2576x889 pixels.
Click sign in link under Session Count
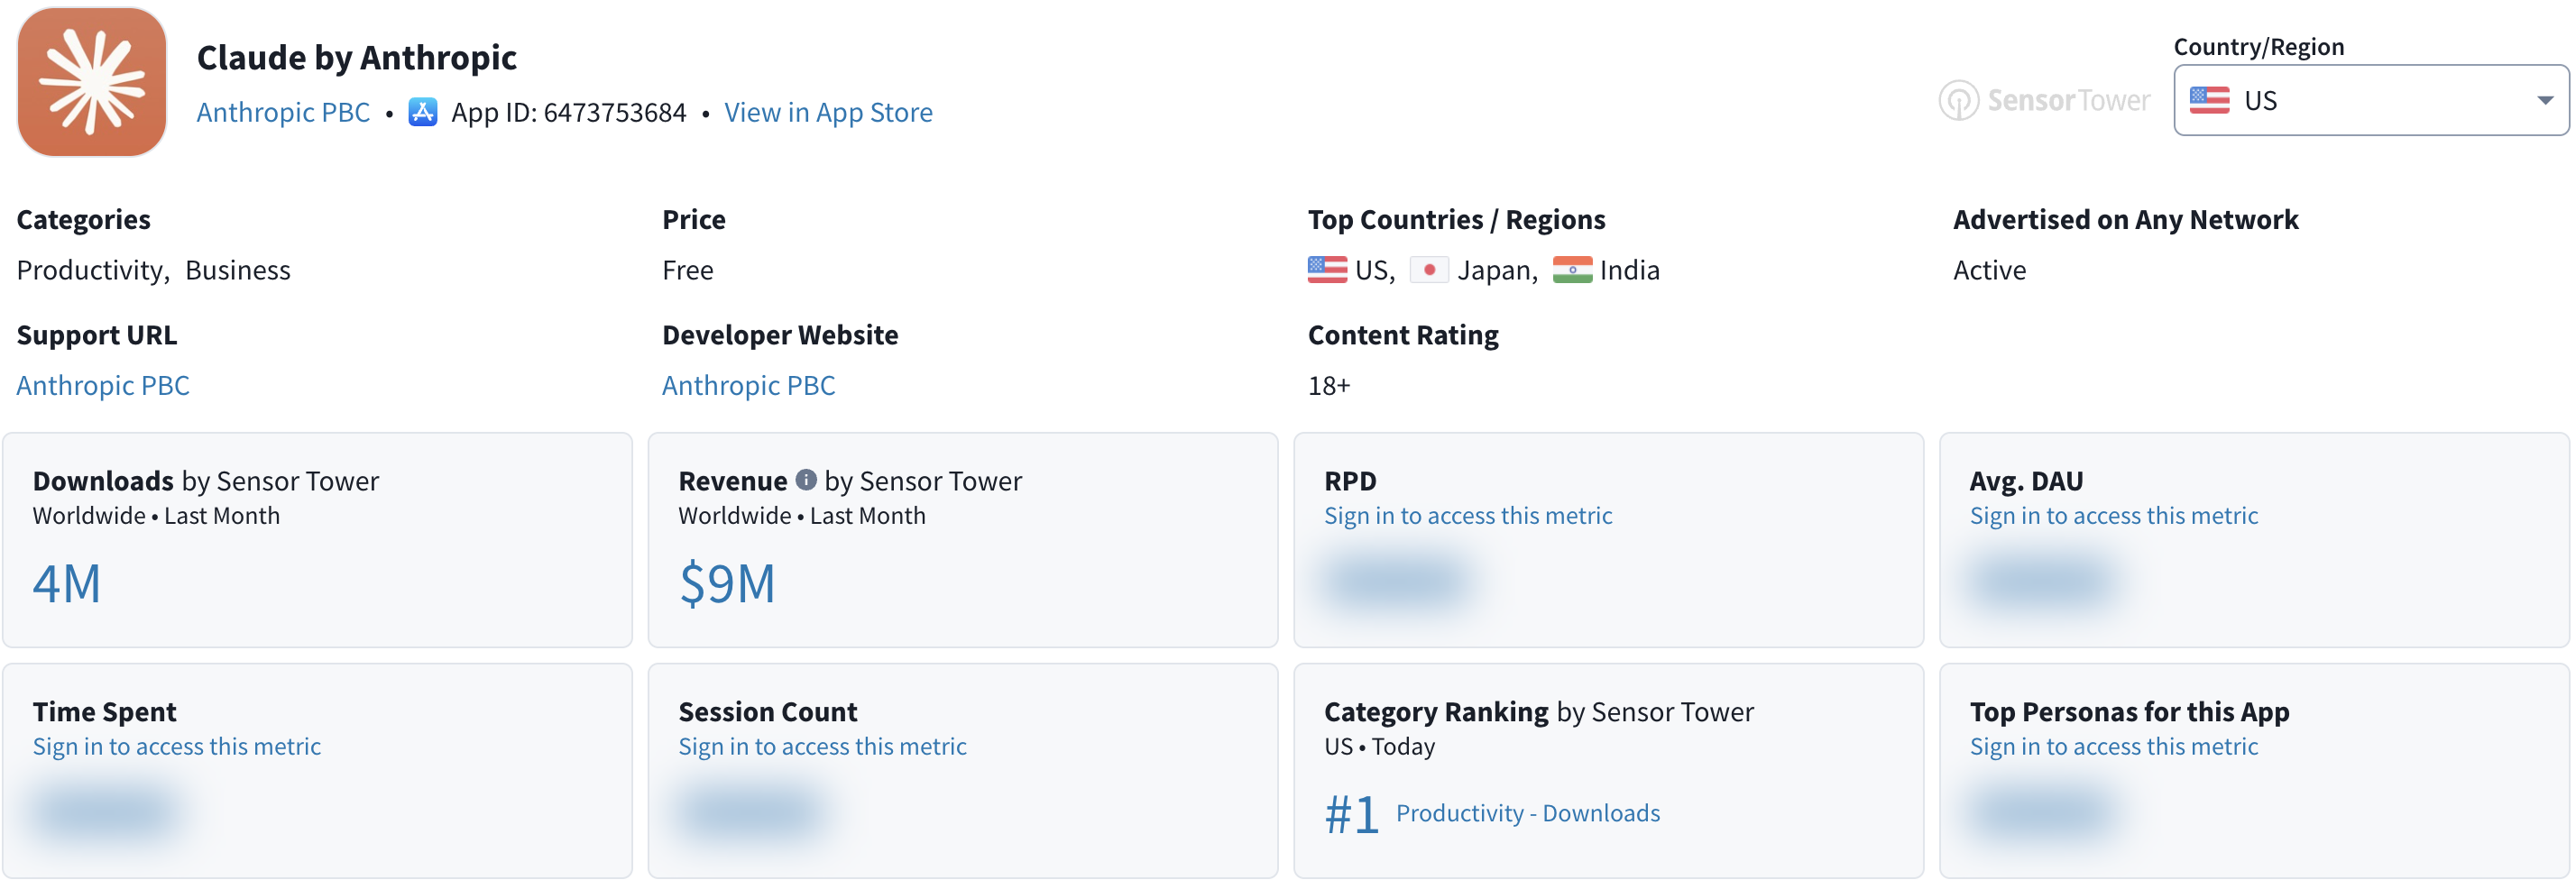click(x=822, y=747)
